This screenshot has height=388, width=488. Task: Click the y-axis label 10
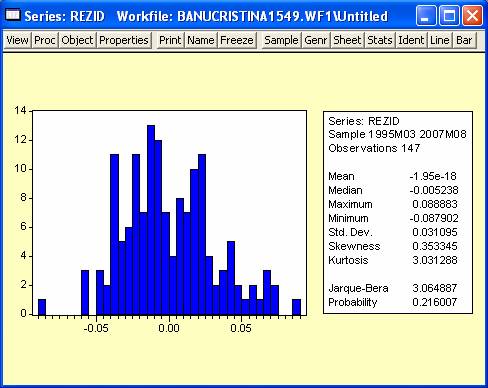point(20,169)
